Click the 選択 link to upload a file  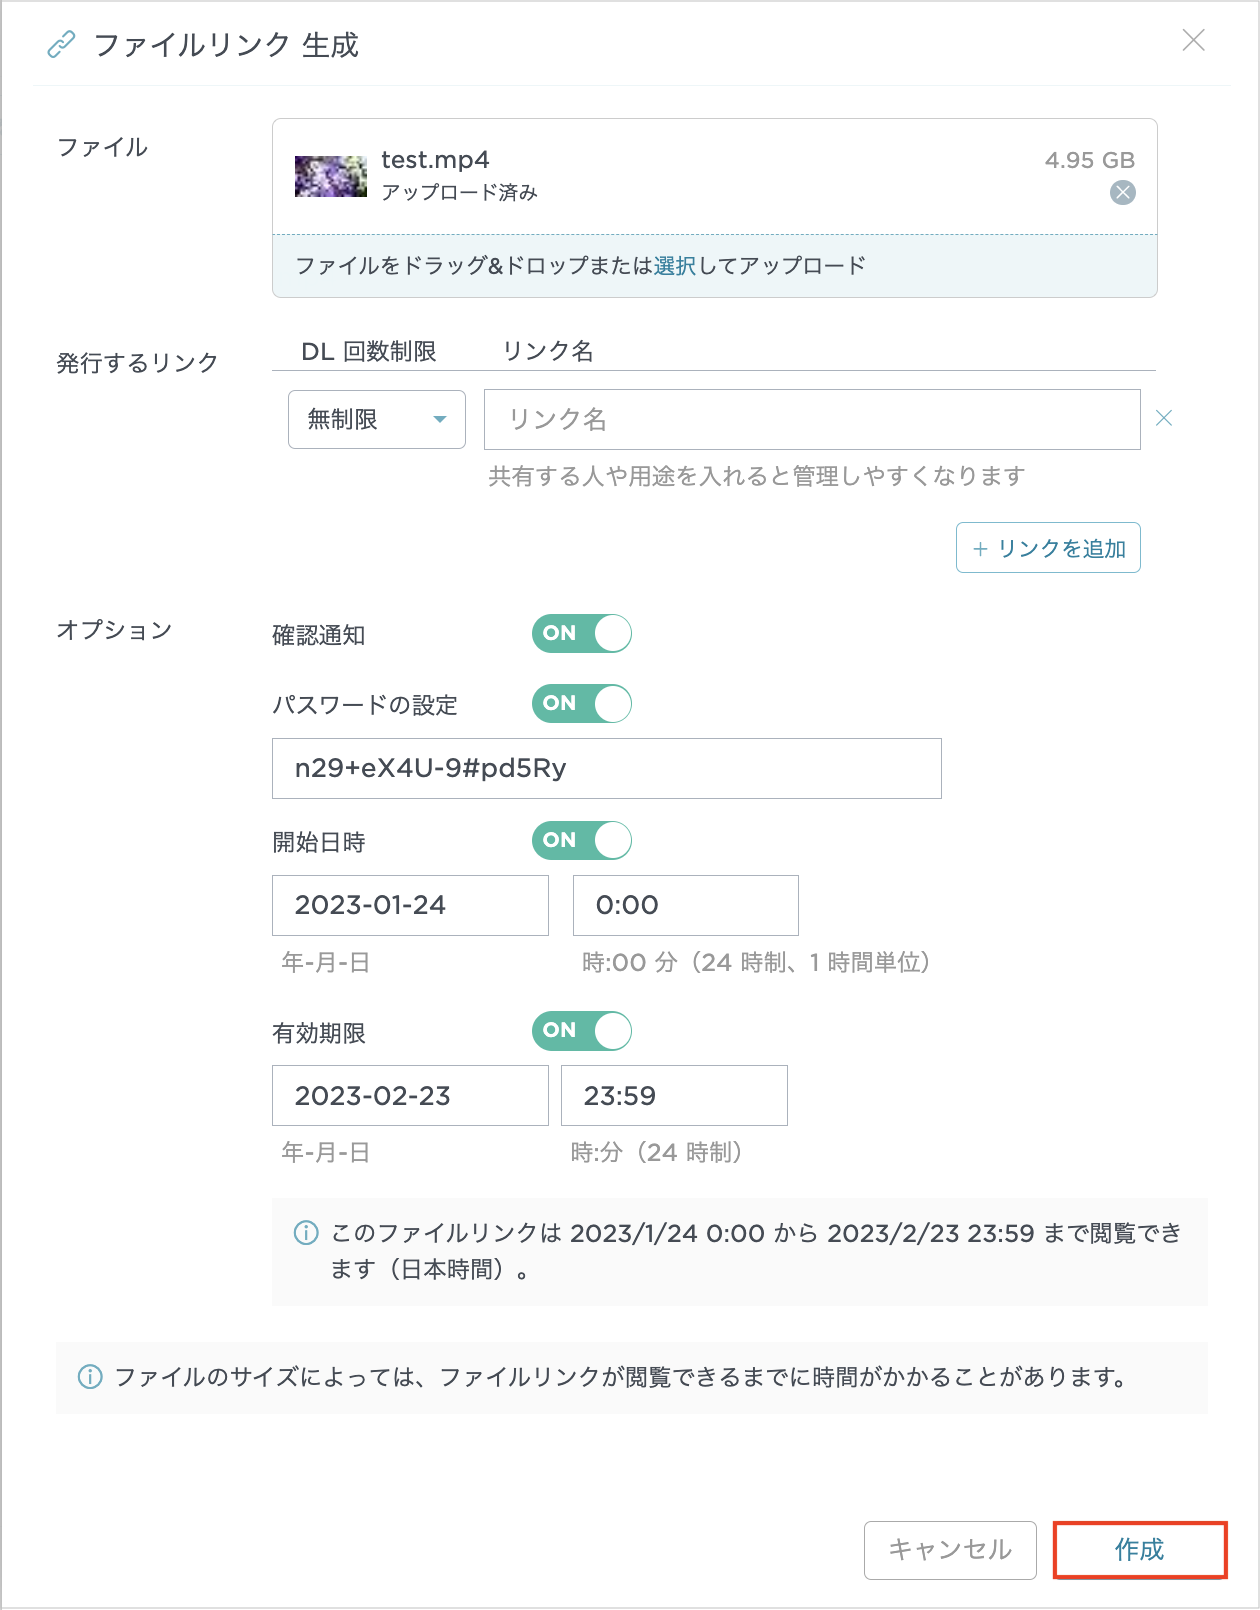coord(675,266)
